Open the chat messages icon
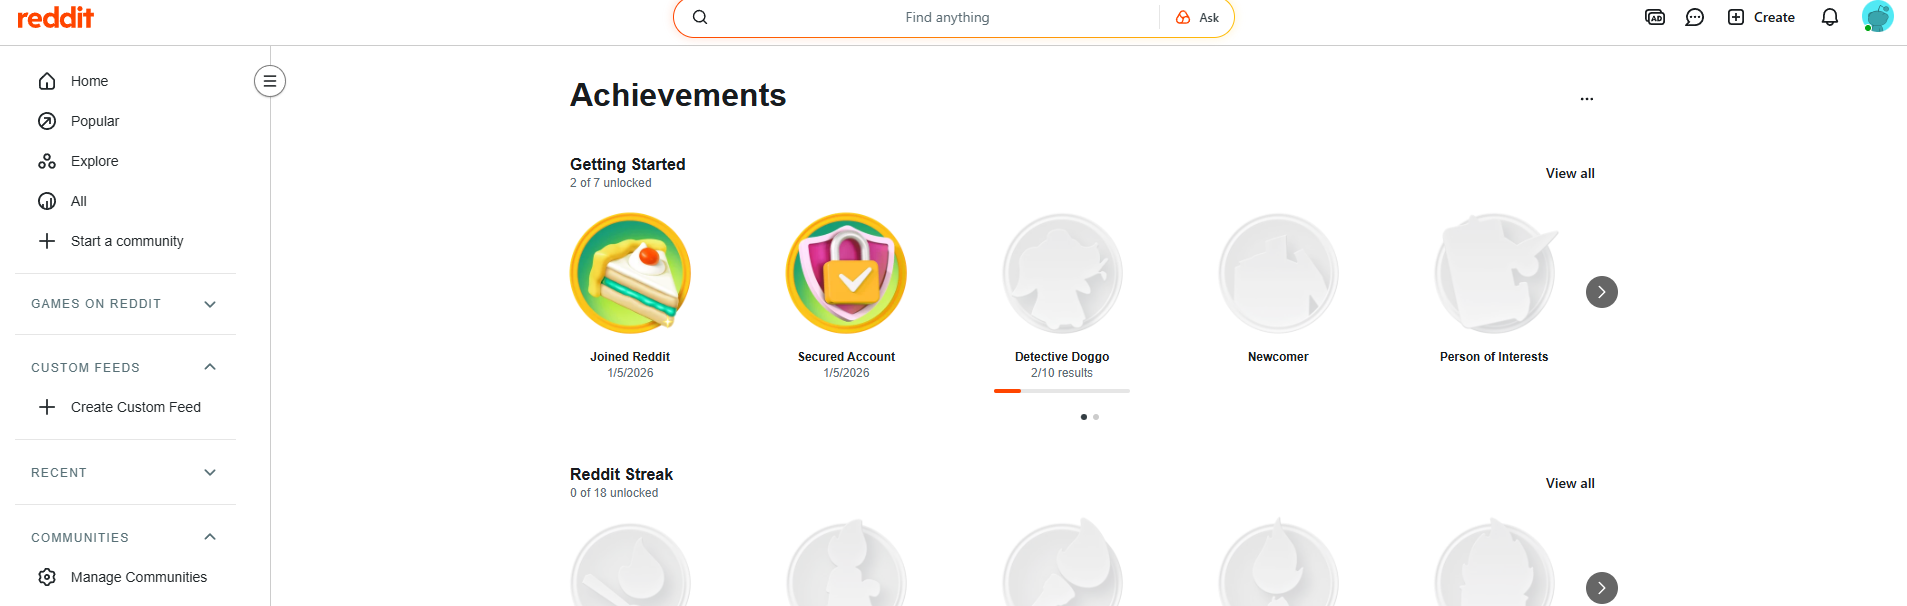1907x606 pixels. pyautogui.click(x=1694, y=17)
